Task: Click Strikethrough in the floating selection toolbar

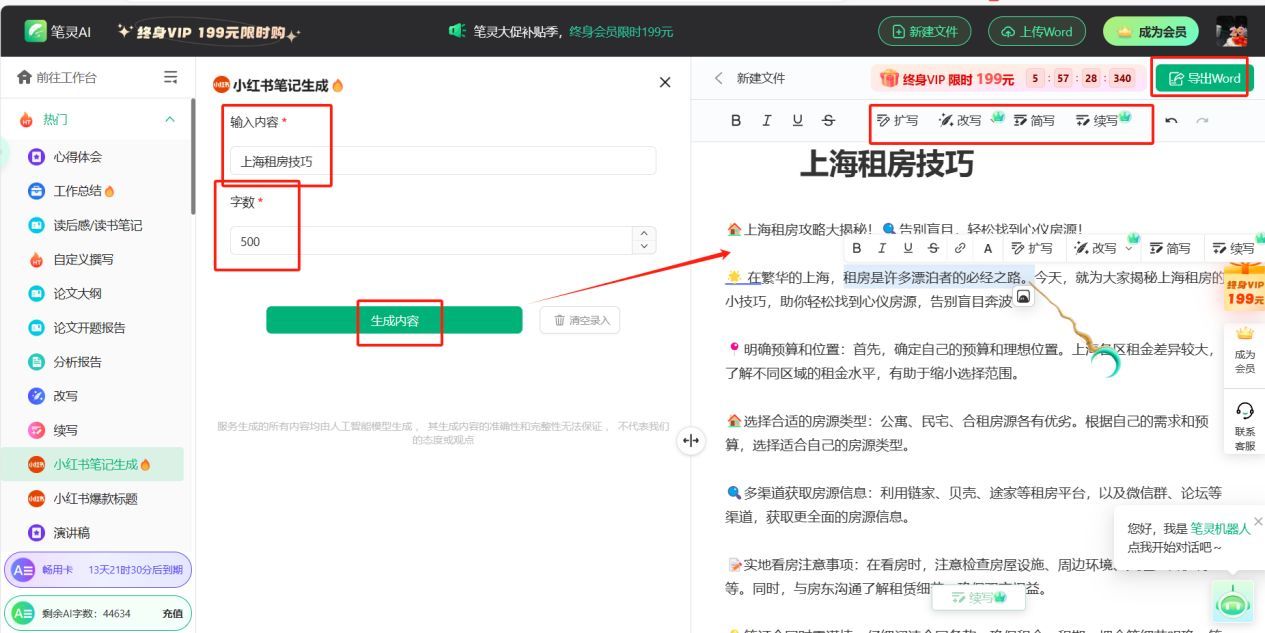Action: click(x=933, y=248)
